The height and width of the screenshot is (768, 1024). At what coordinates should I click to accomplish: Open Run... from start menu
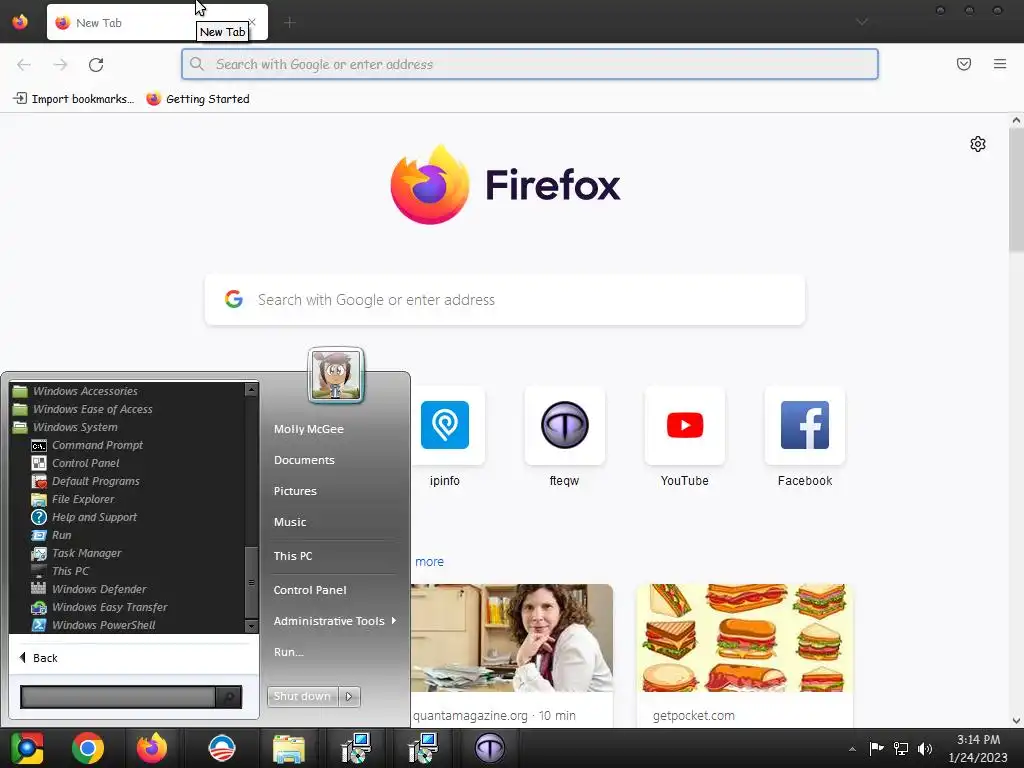pos(289,652)
